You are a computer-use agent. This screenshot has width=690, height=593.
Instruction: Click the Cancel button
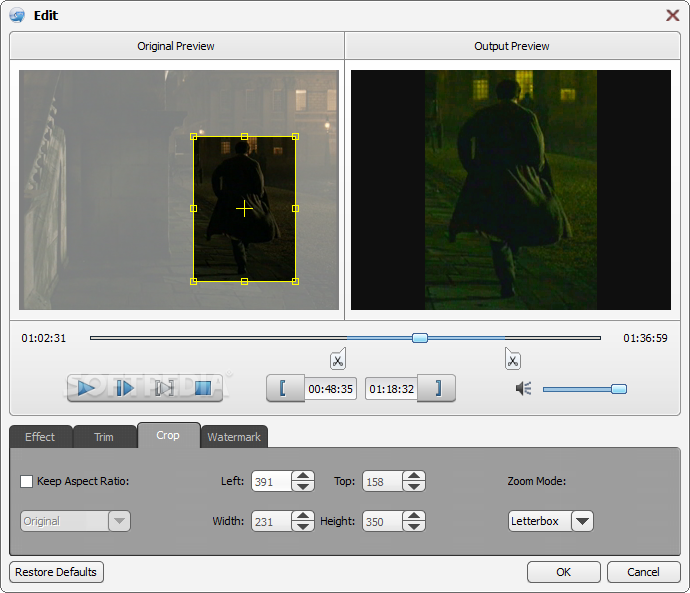[x=643, y=572]
